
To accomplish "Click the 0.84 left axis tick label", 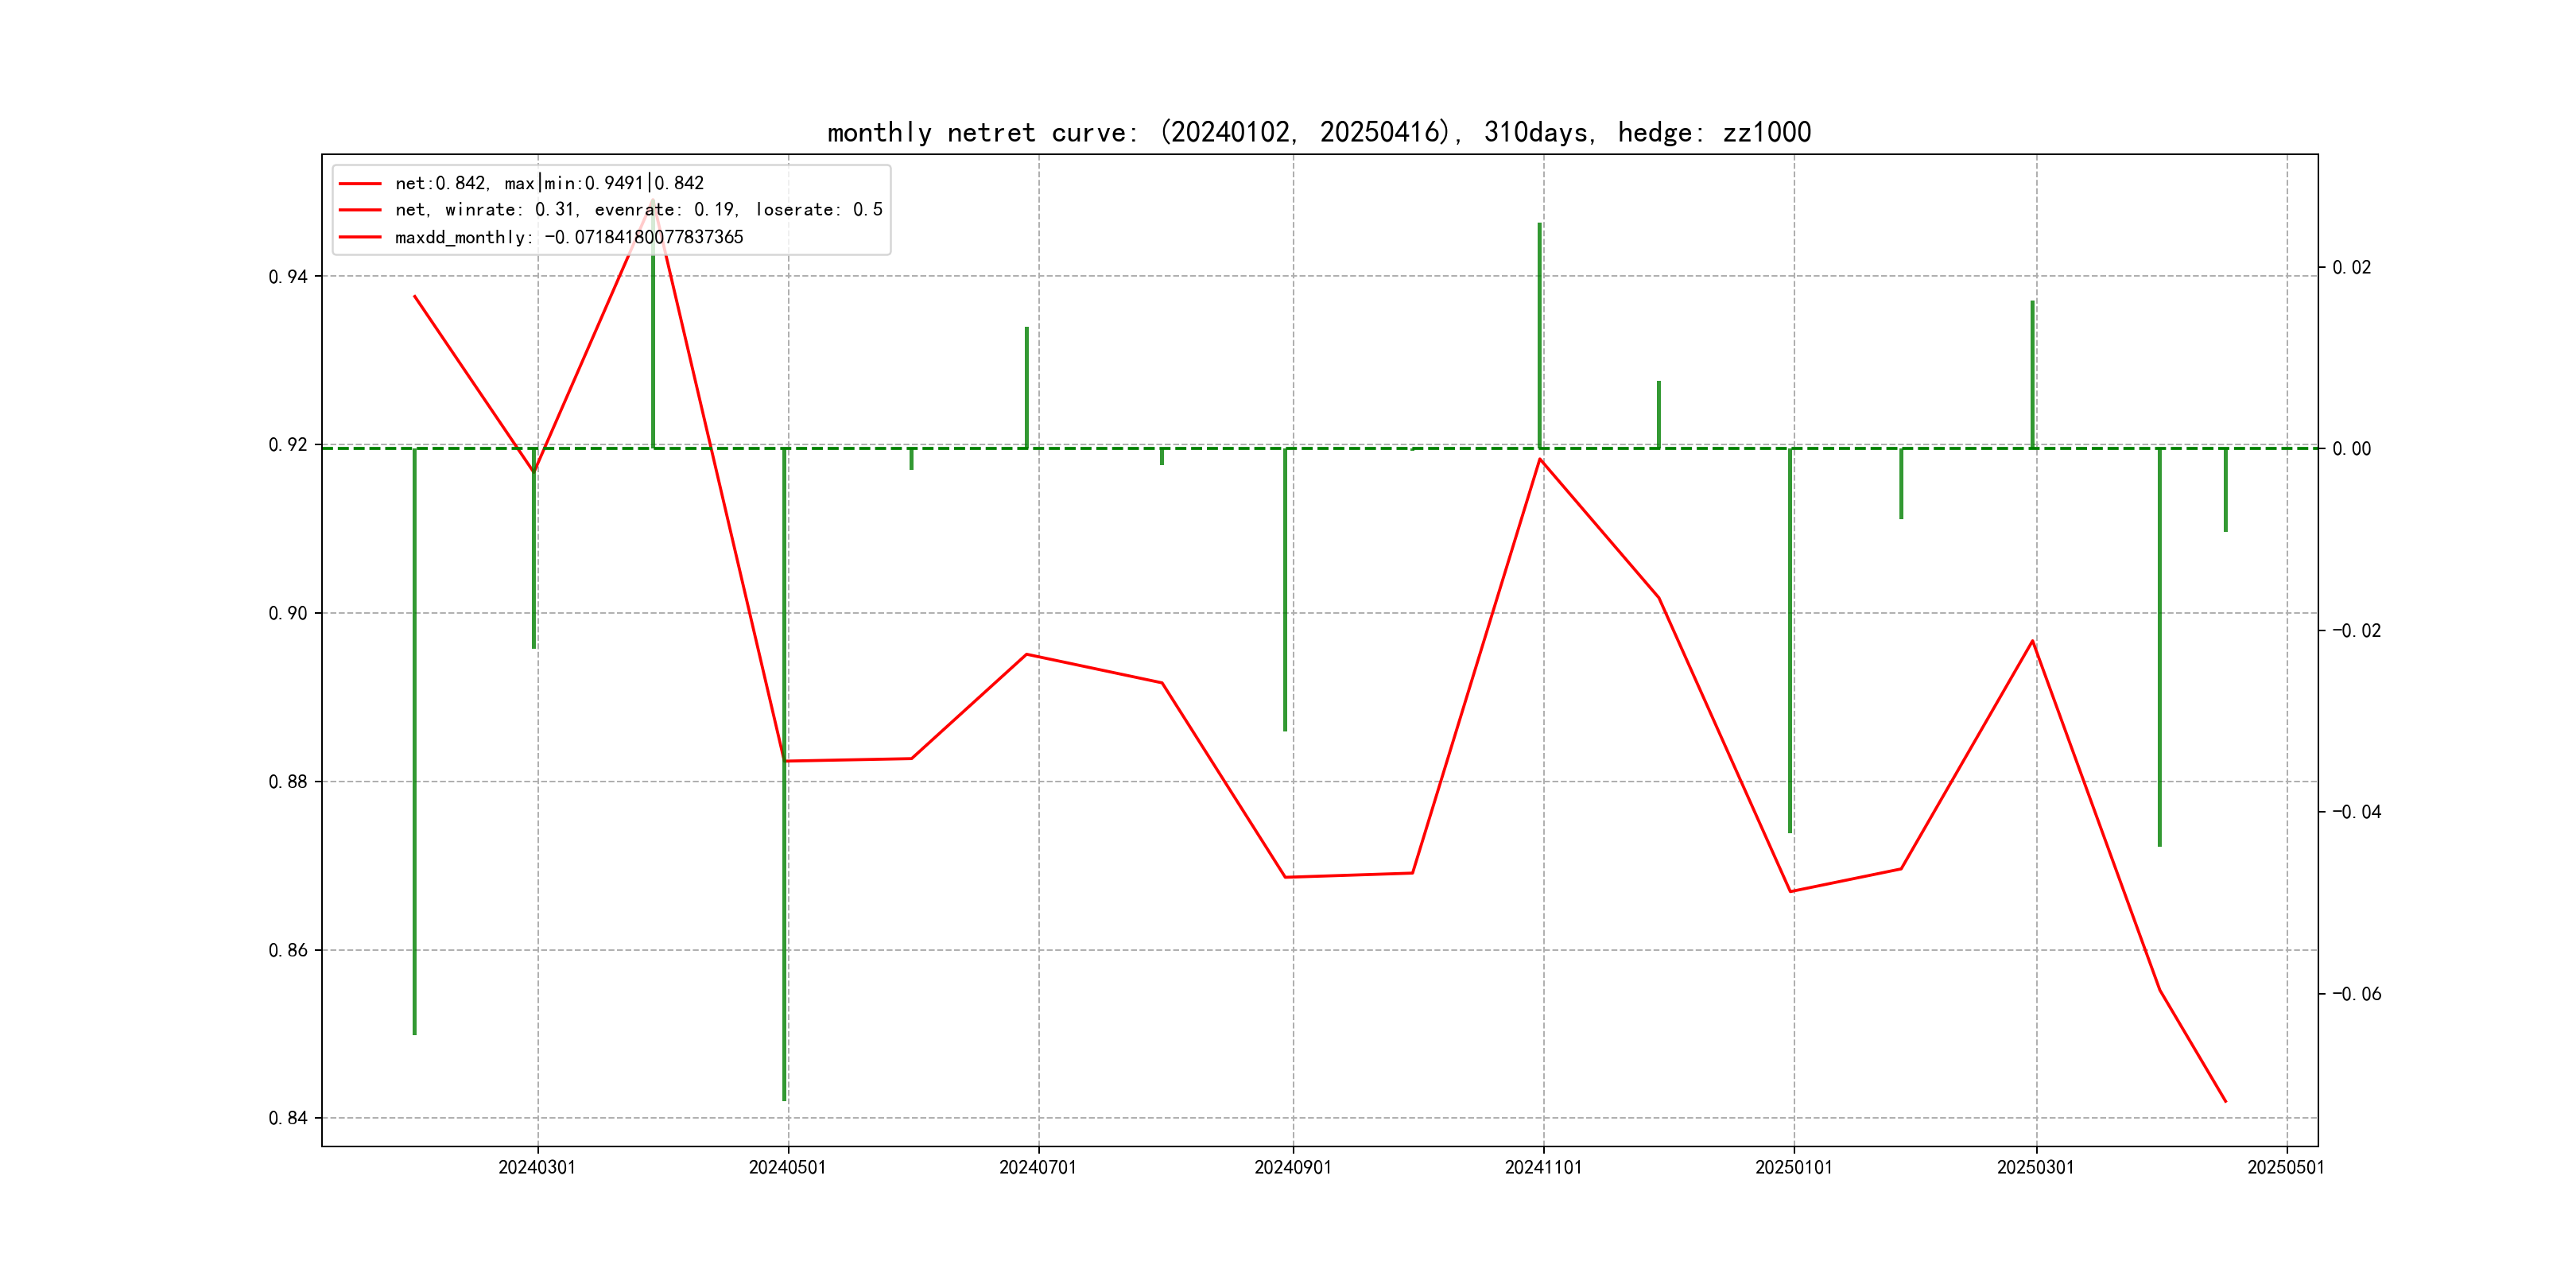I will coord(288,1118).
